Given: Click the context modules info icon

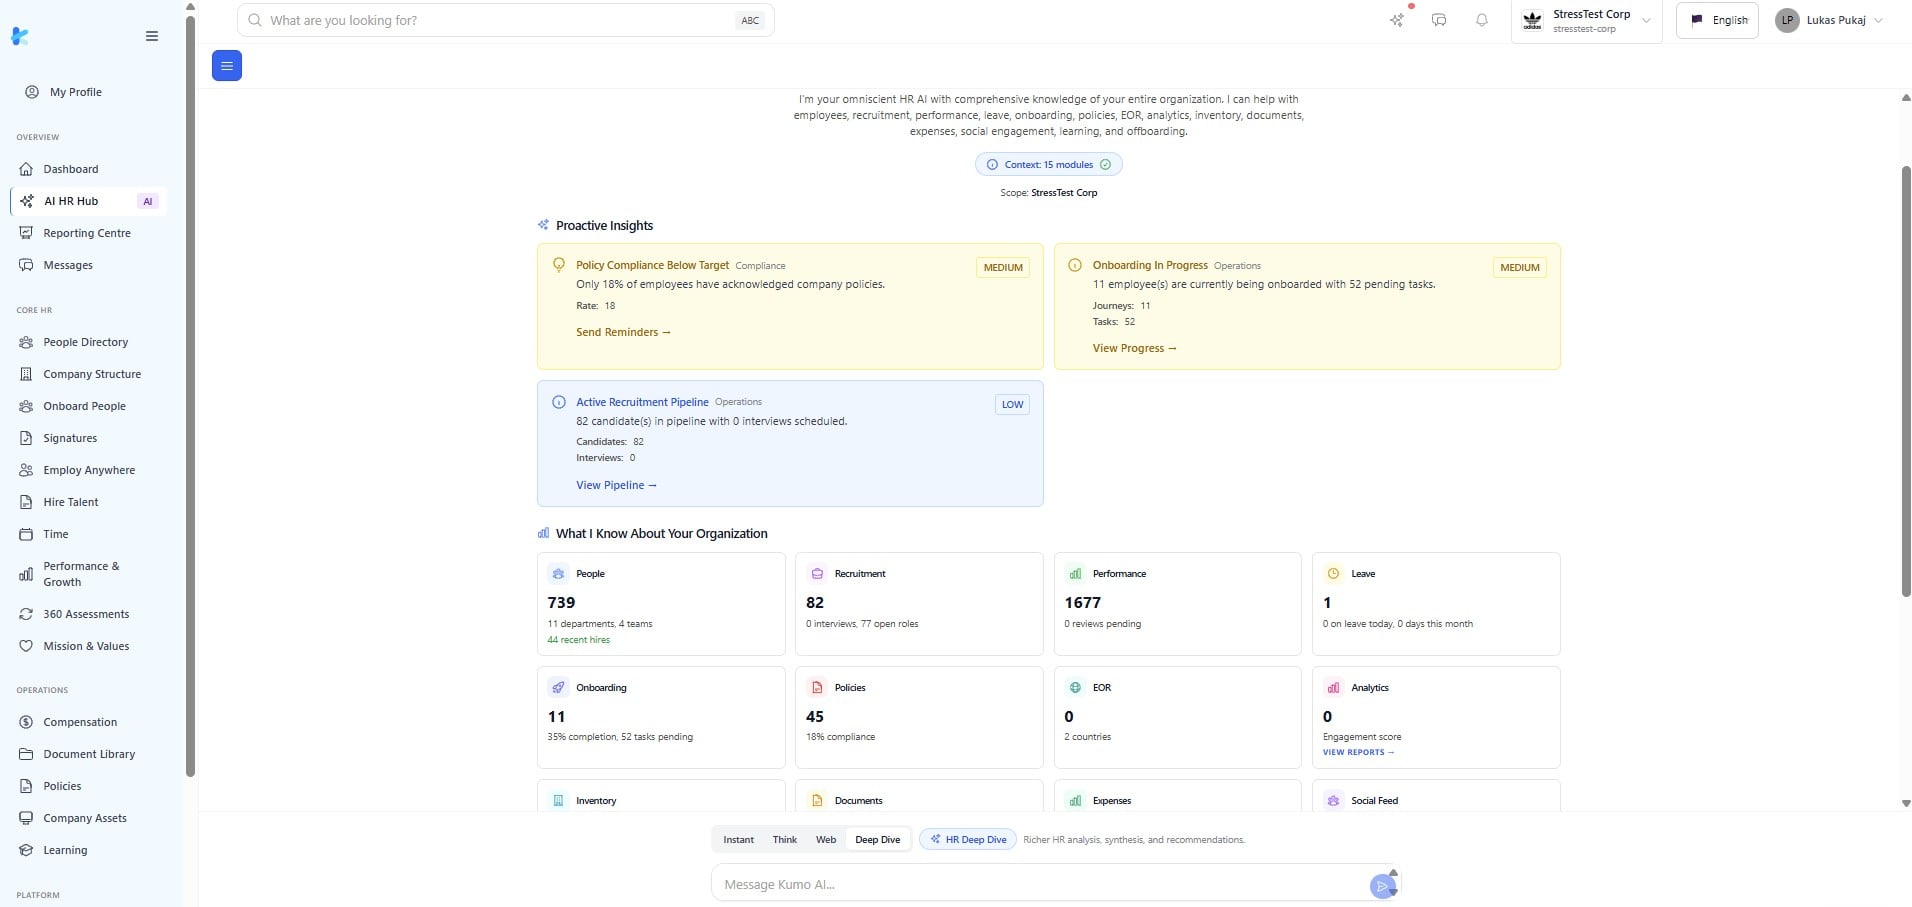Looking at the screenshot, I should (992, 165).
